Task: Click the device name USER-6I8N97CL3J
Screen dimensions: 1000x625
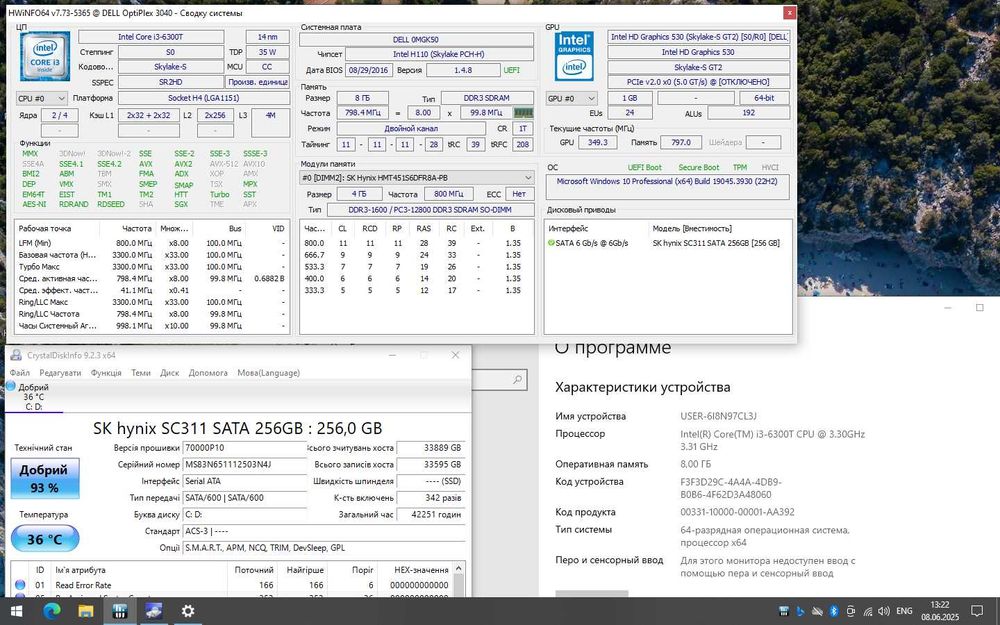Action: pos(718,416)
